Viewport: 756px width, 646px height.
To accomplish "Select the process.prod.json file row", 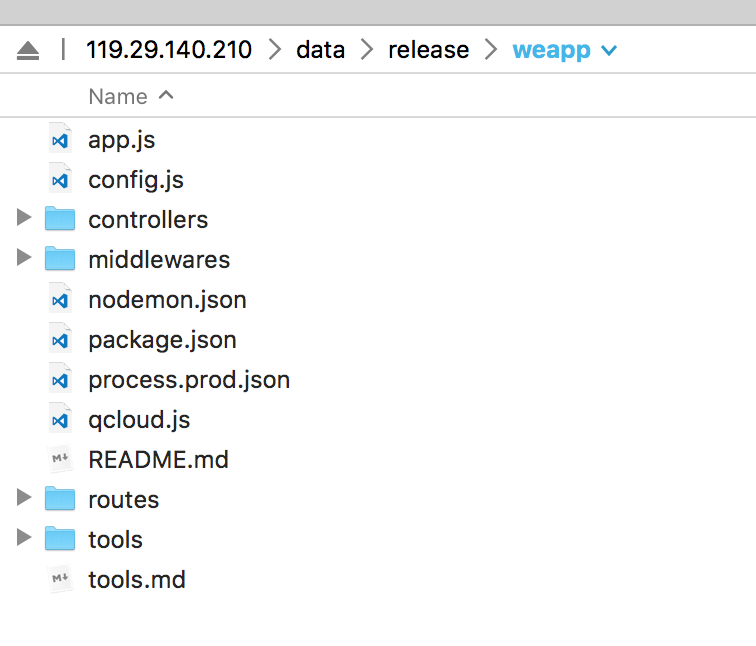I will click(x=378, y=379).
